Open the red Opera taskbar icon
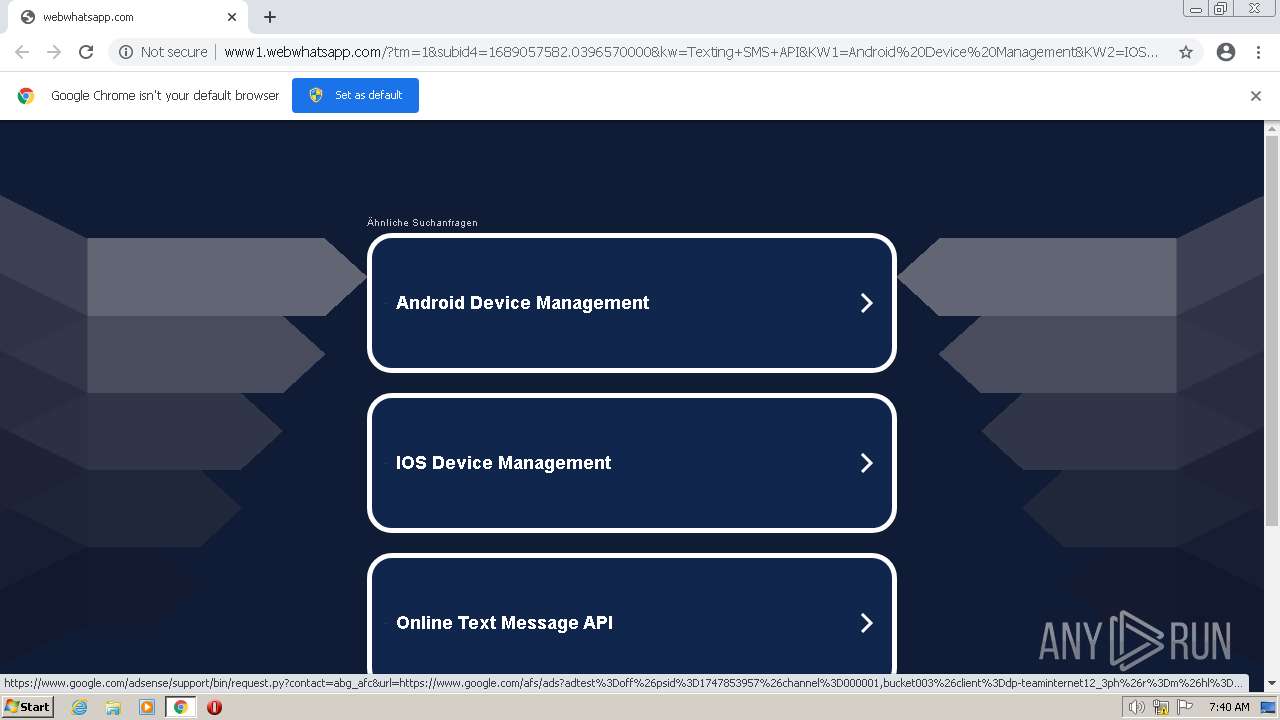The width and height of the screenshot is (1280, 720). click(214, 707)
